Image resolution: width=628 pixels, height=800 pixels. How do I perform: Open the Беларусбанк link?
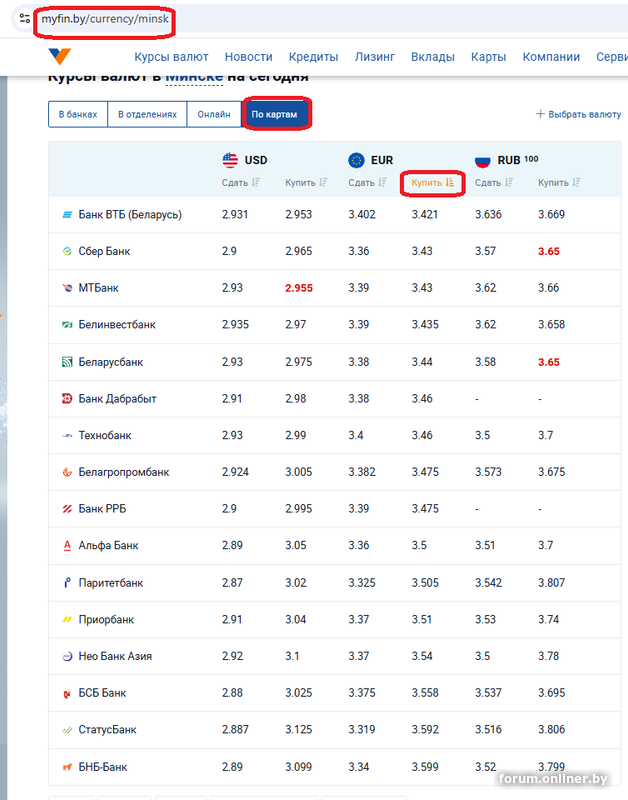coord(111,362)
